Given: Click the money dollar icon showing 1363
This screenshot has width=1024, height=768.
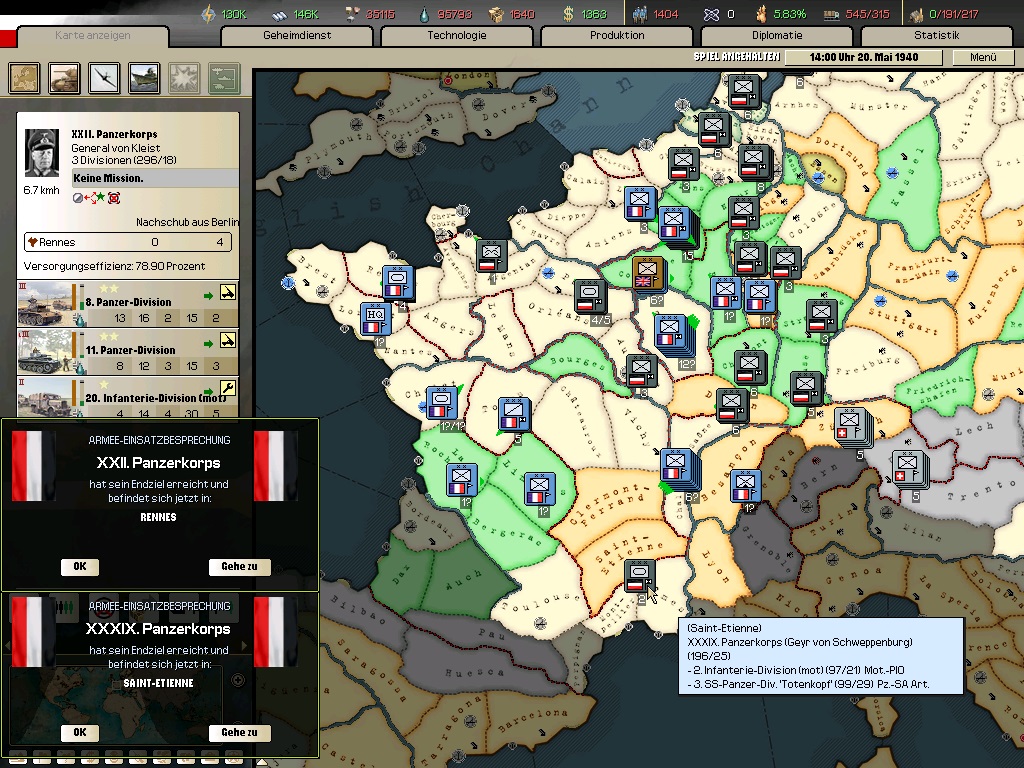Looking at the screenshot, I should pyautogui.click(x=568, y=14).
